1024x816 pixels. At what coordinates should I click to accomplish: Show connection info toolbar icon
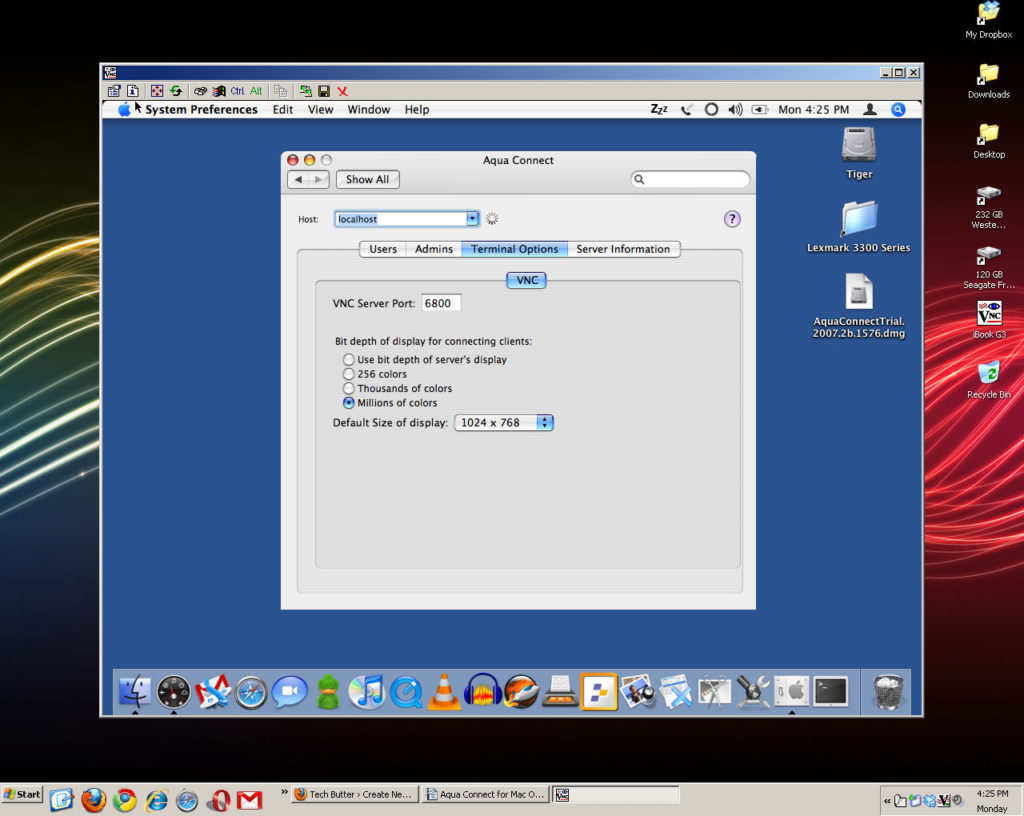click(x=133, y=91)
